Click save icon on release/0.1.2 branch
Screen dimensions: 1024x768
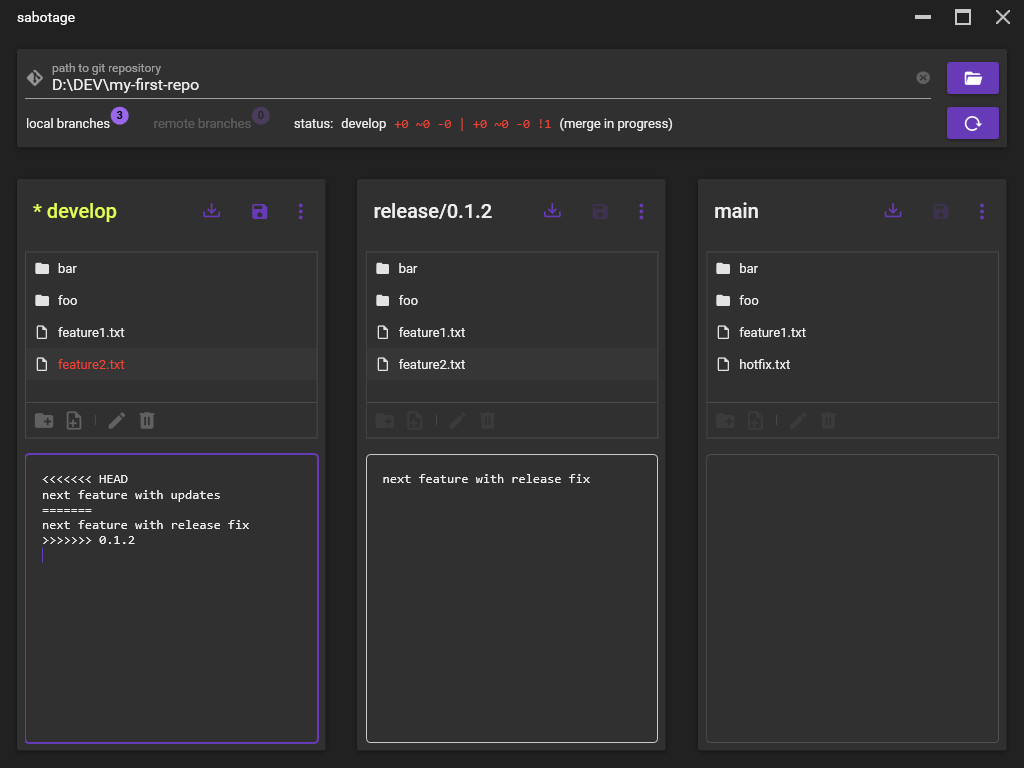(600, 211)
